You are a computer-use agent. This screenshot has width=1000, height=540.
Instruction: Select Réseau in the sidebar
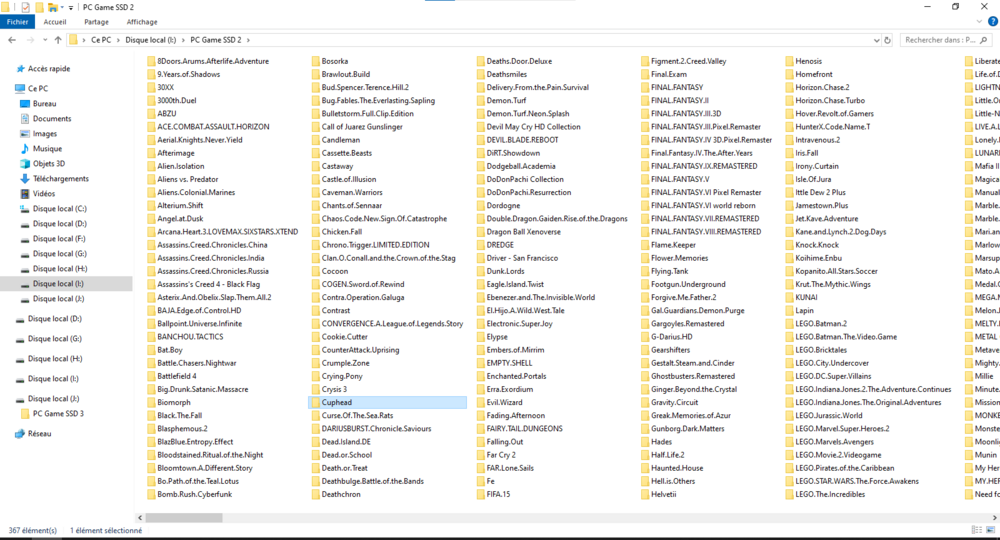(x=39, y=434)
